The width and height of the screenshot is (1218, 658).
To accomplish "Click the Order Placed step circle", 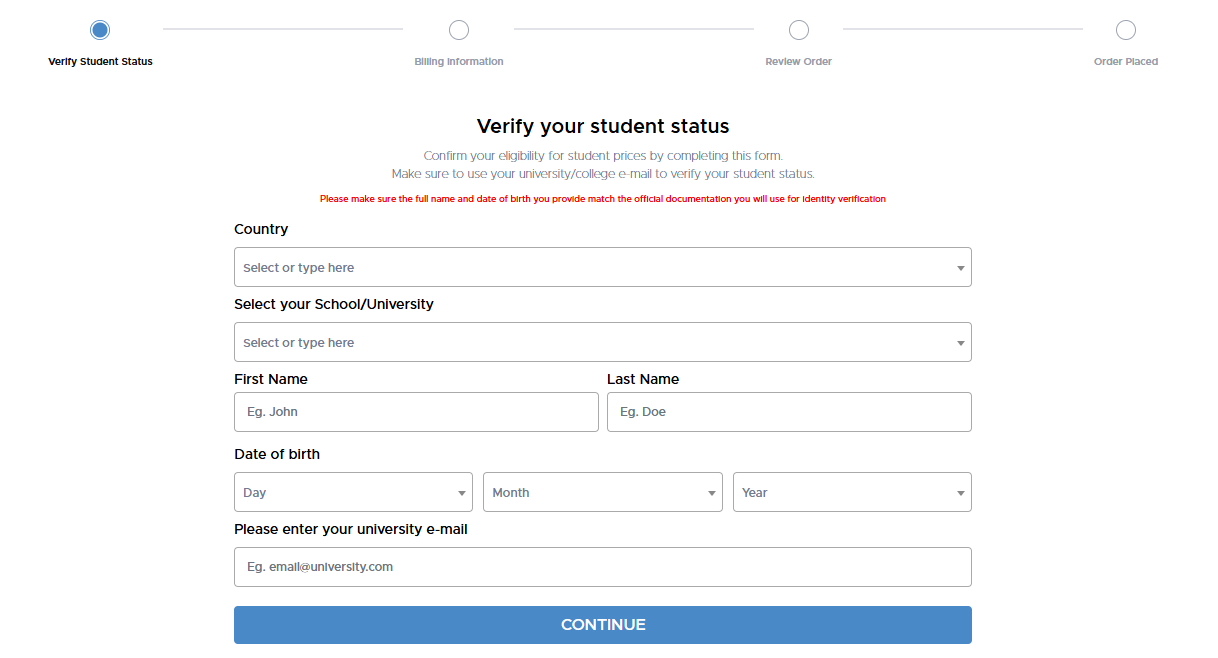I will [1126, 30].
